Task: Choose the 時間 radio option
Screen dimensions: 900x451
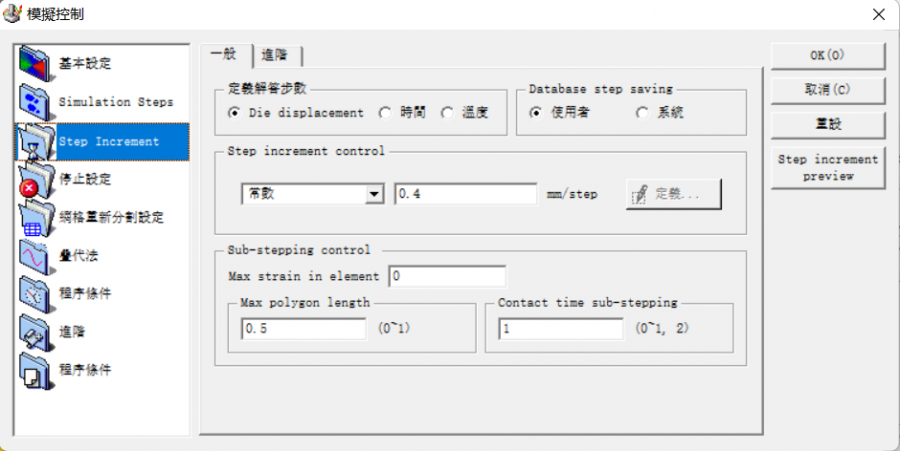Action: click(x=385, y=113)
